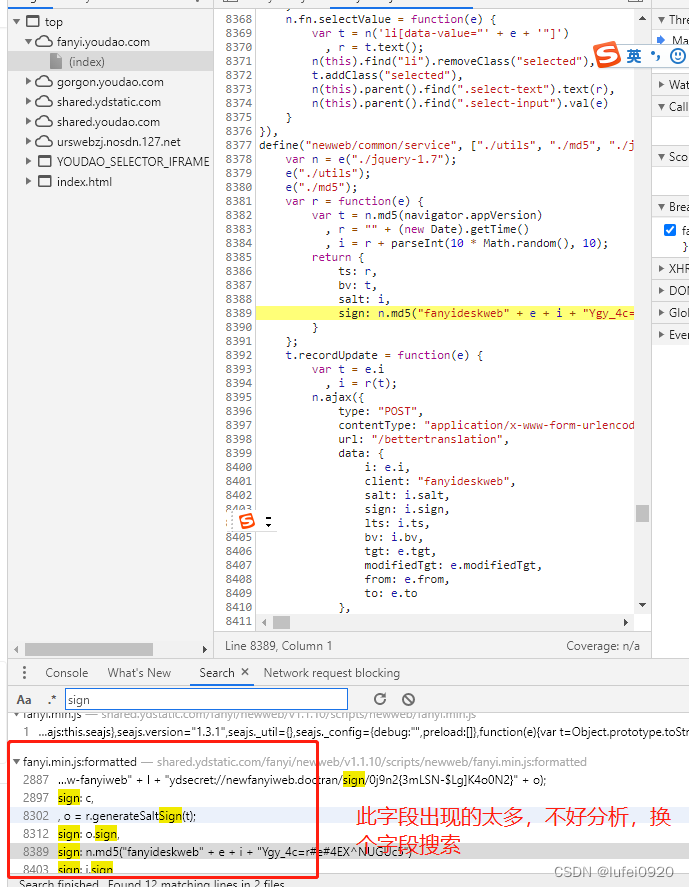Expand YOUDAO_SELECTOR_IFRAME tree node
The image size is (689, 887).
click(x=28, y=161)
